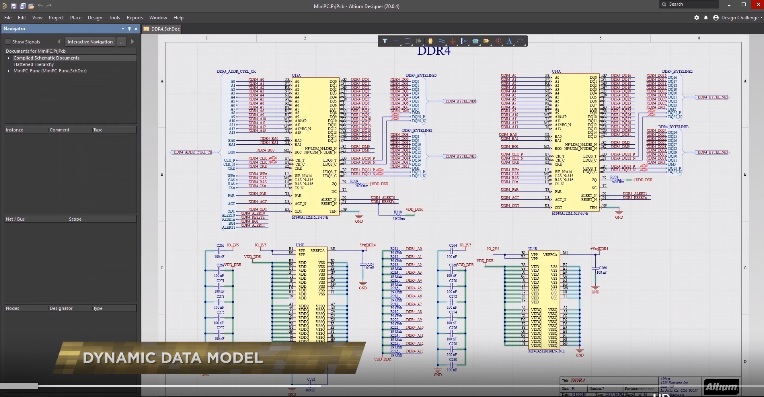This screenshot has height=397, width=764.
Task: Expand Compiled Schematic Documents tree node
Action: [8, 58]
